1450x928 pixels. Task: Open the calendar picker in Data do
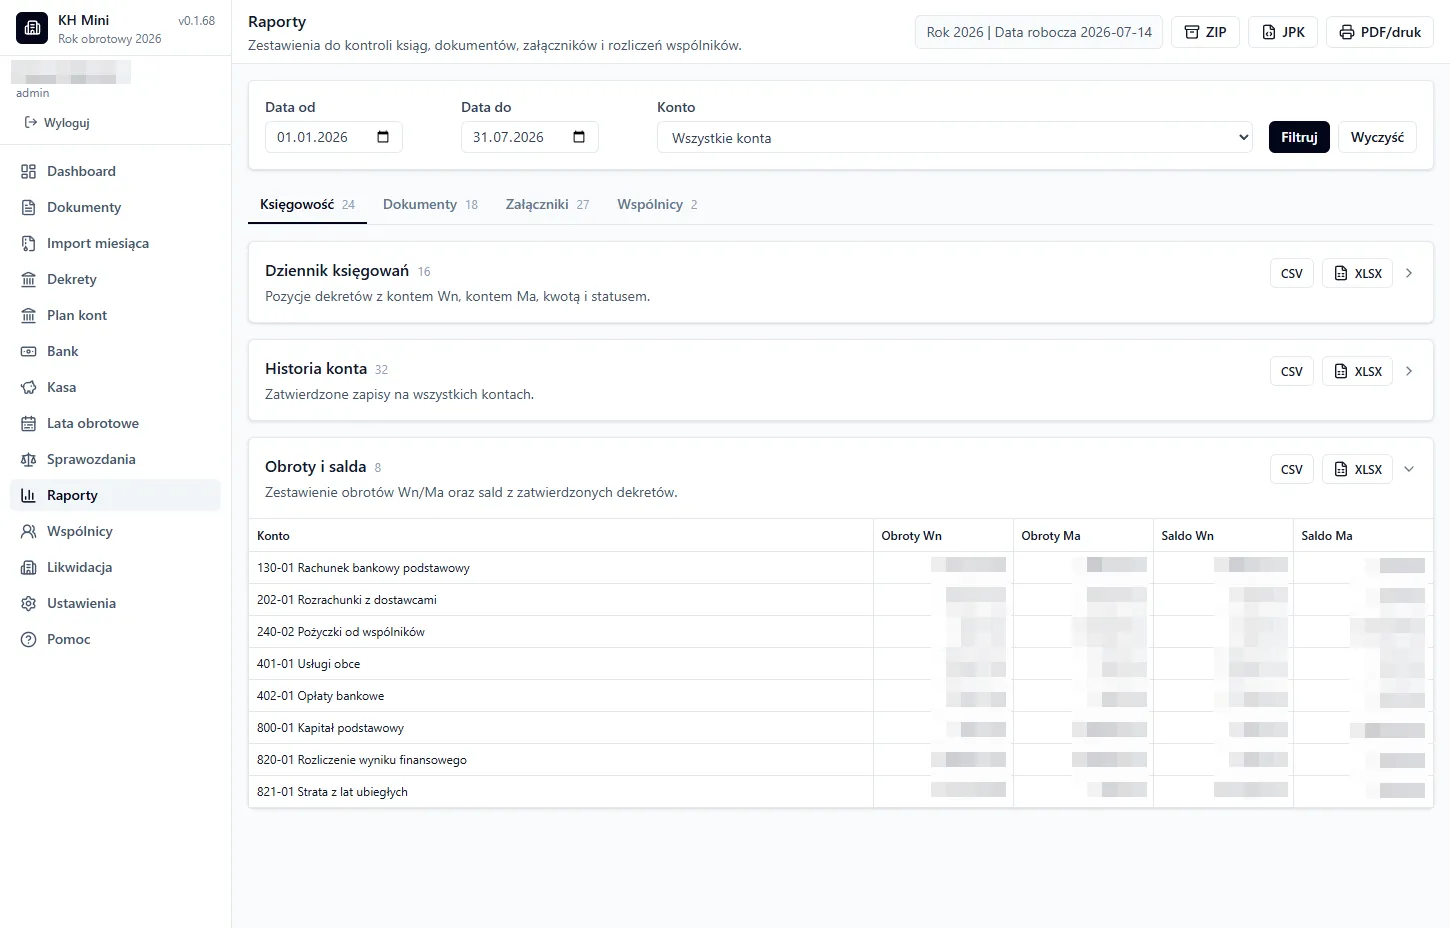click(579, 137)
